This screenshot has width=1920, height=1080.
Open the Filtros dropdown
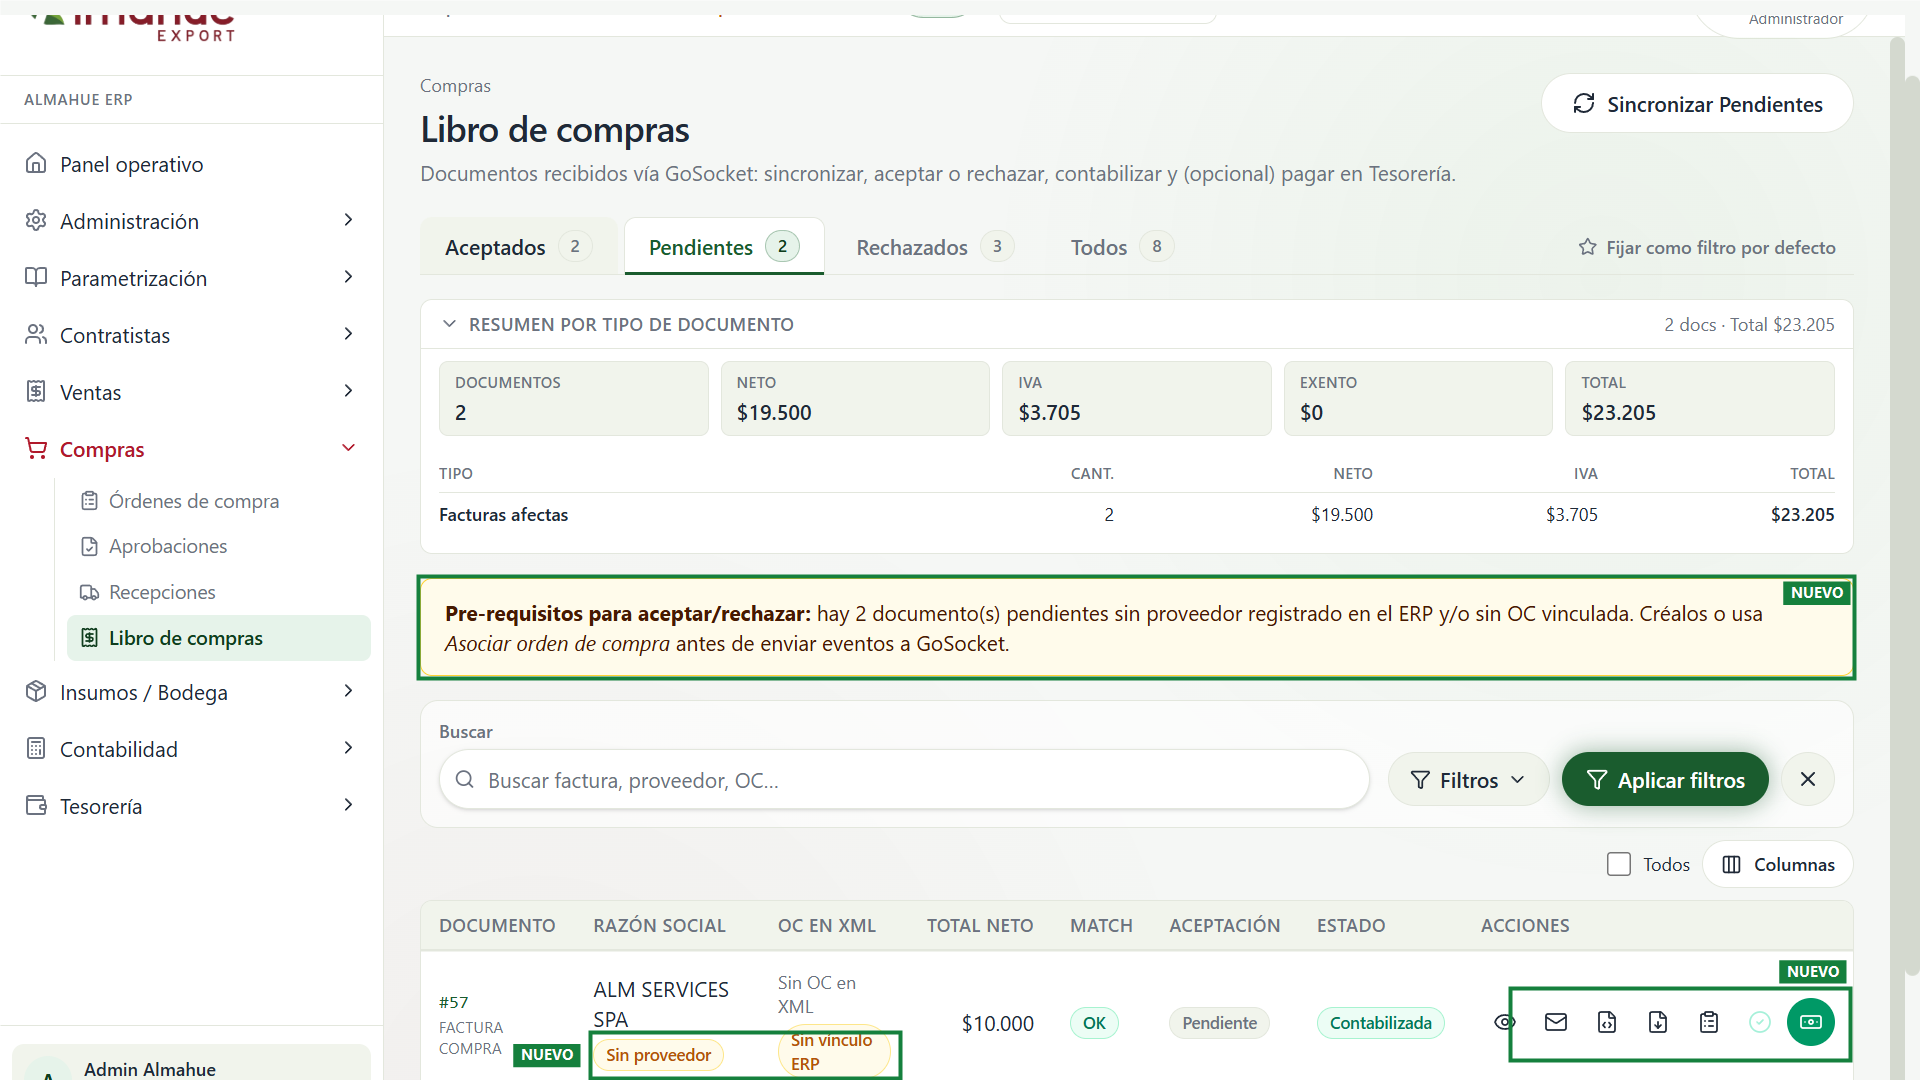[1468, 780]
